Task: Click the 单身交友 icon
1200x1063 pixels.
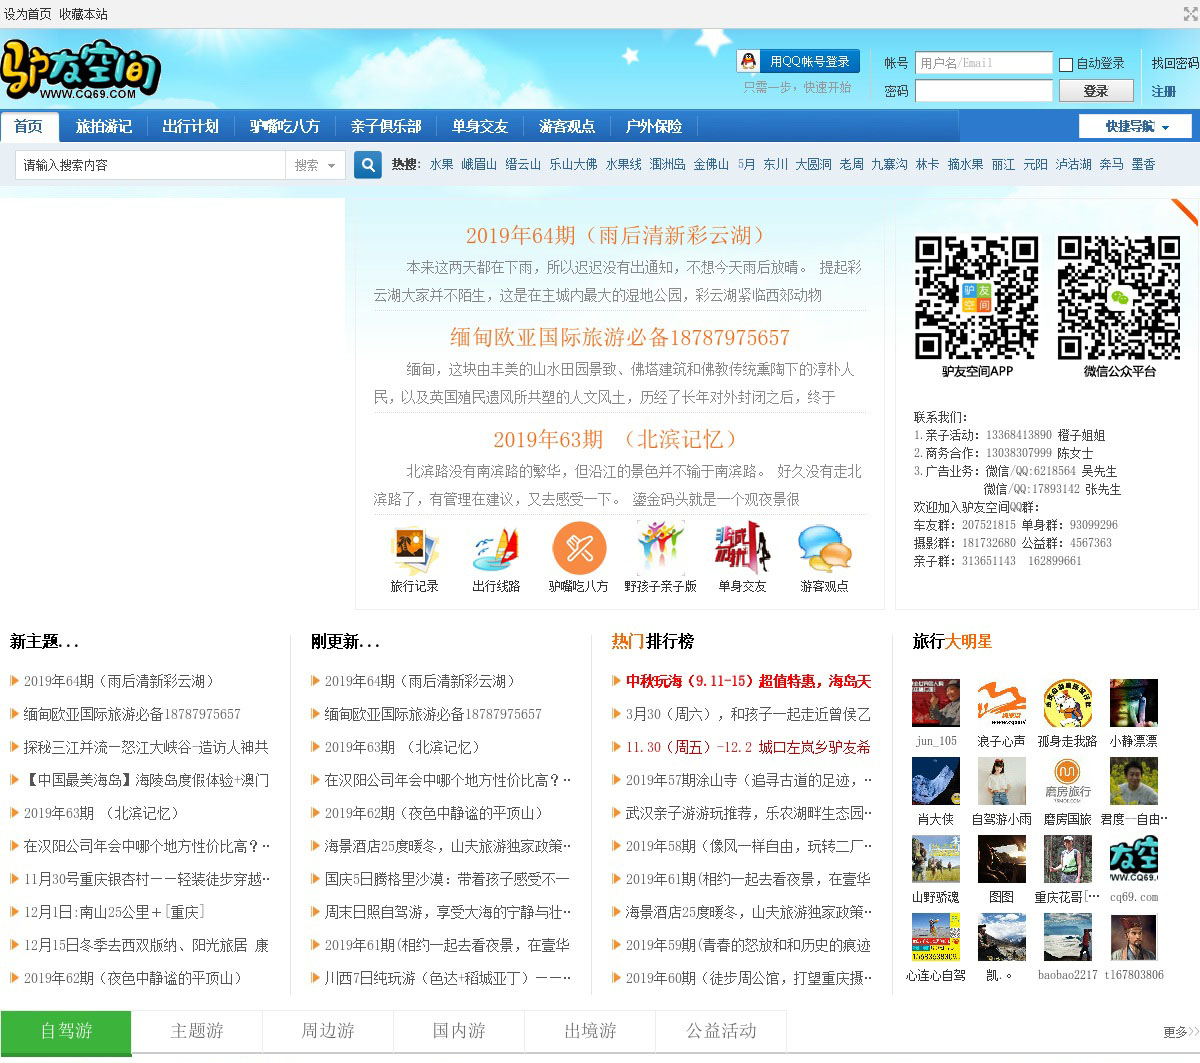Action: tap(742, 549)
